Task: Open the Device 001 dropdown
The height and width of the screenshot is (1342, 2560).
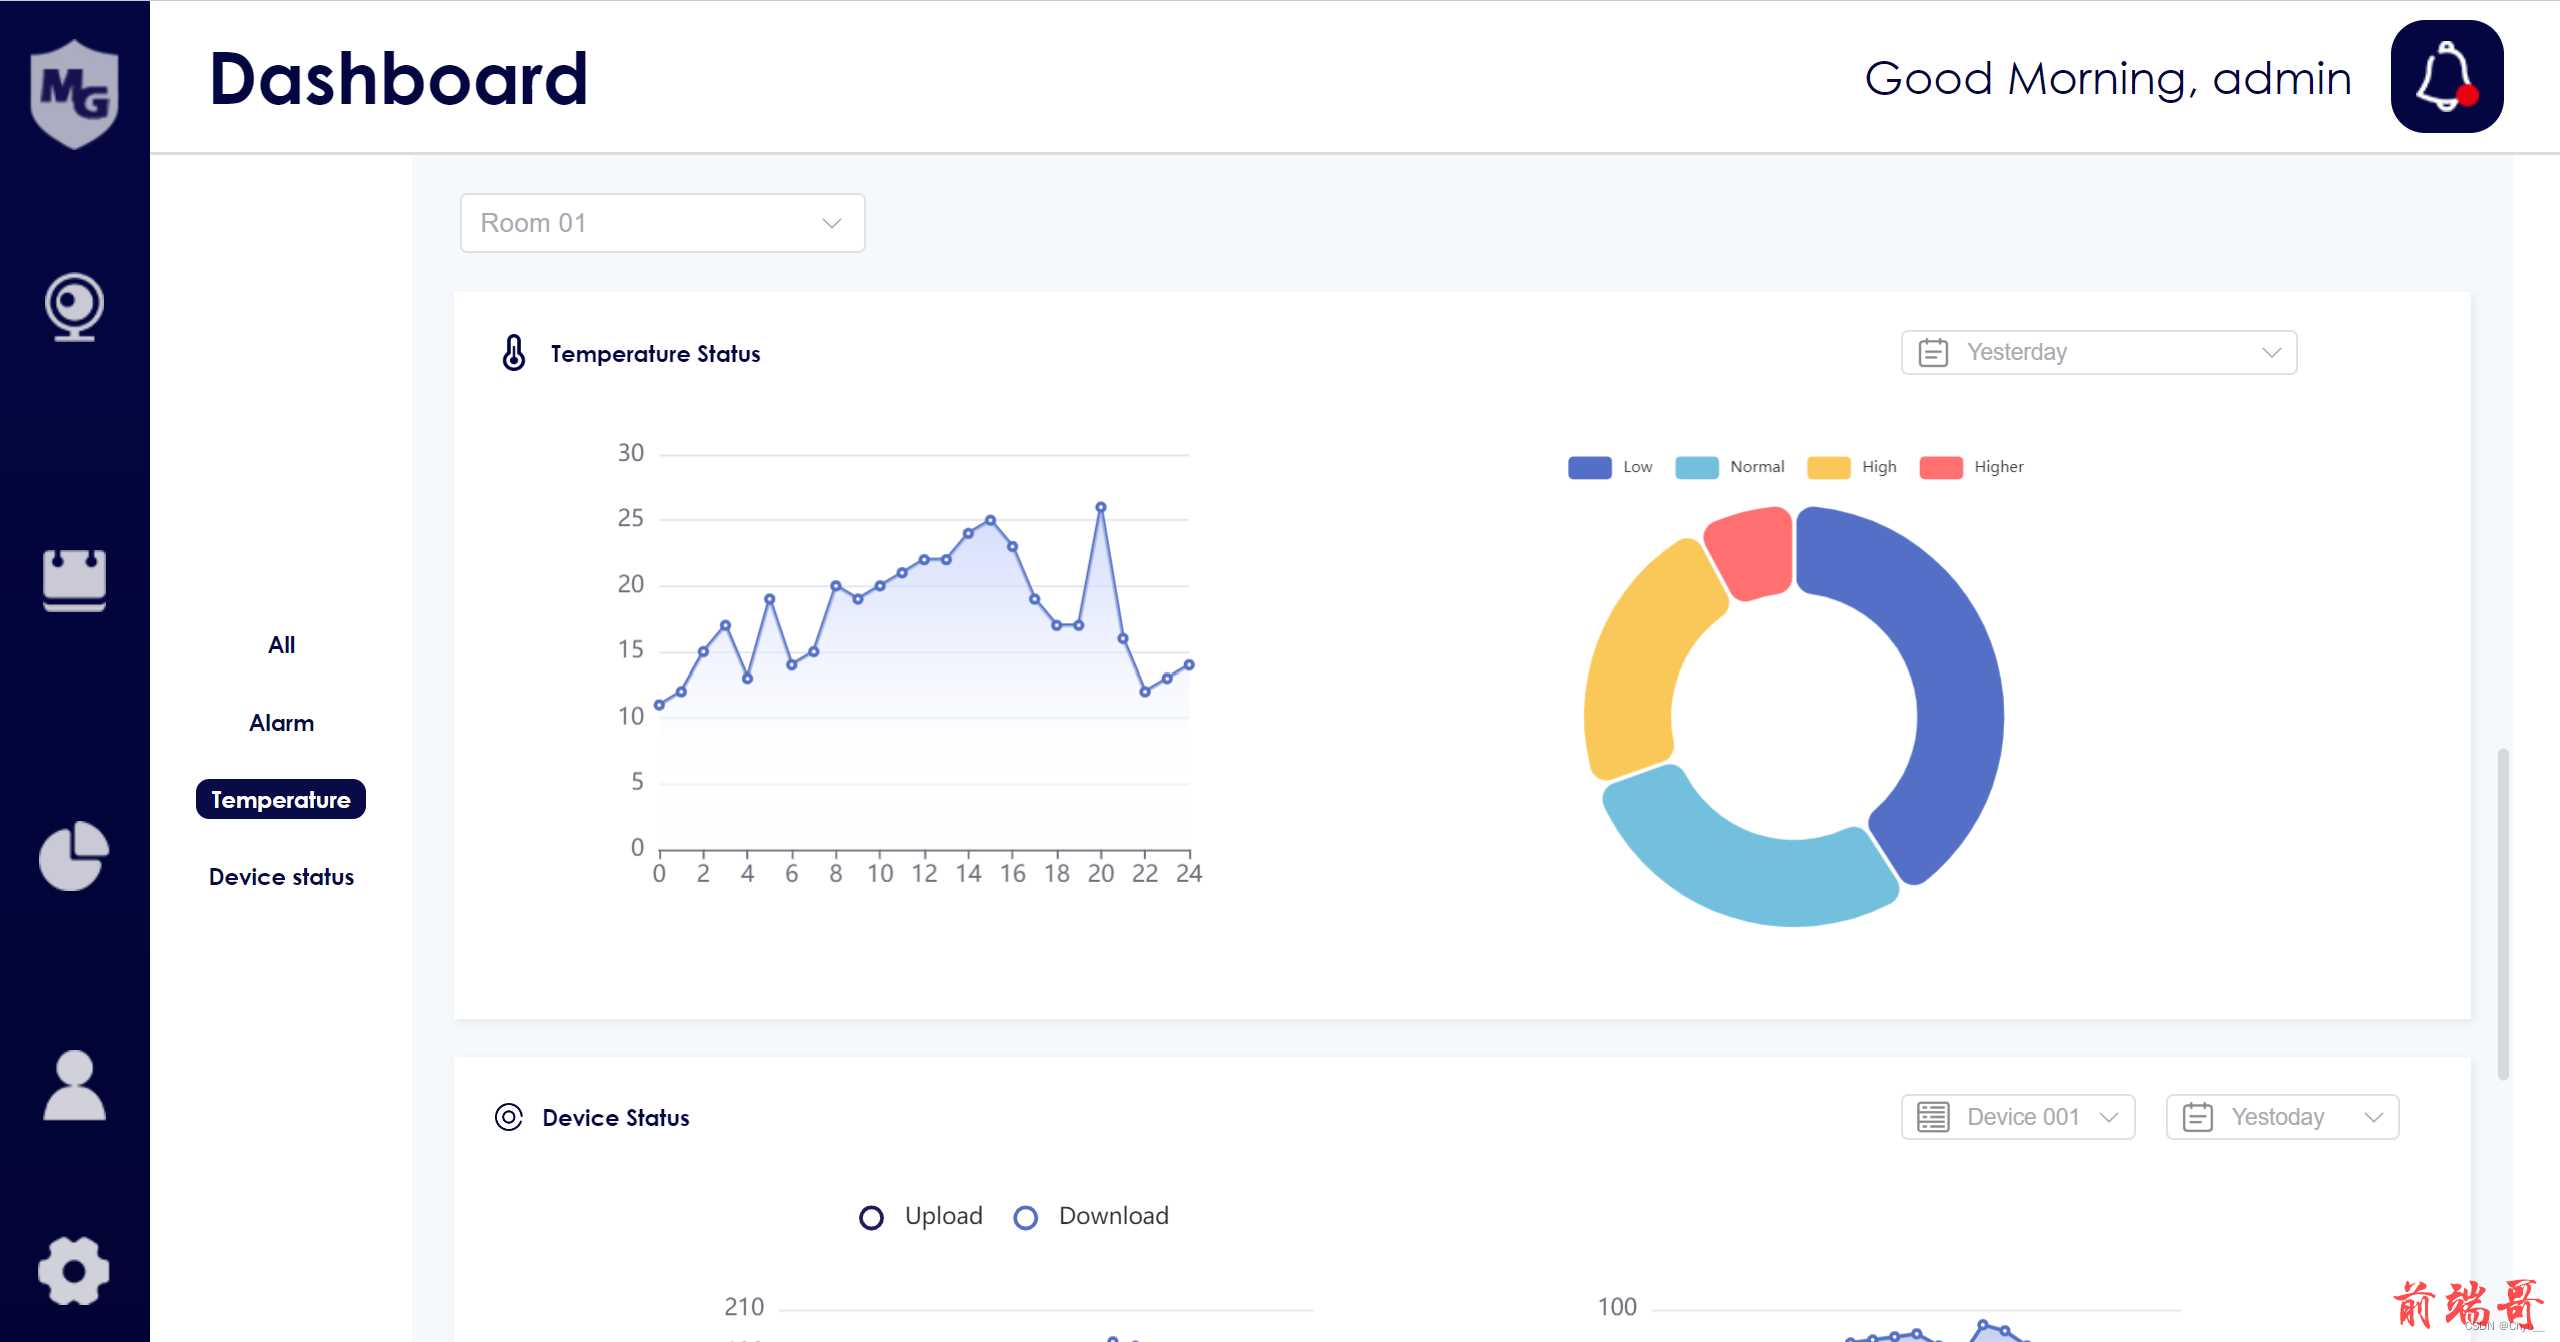Action: click(x=2018, y=1117)
